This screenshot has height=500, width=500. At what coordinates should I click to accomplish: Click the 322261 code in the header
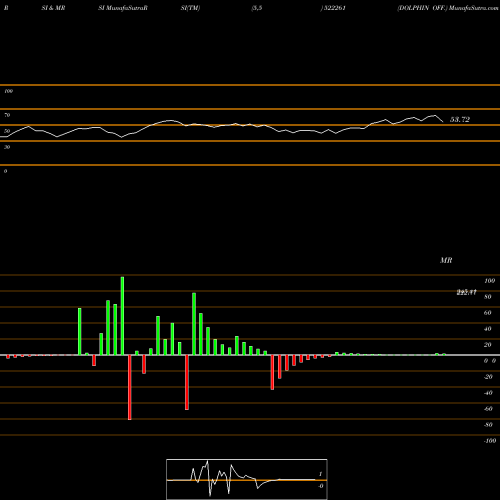pos(335,8)
